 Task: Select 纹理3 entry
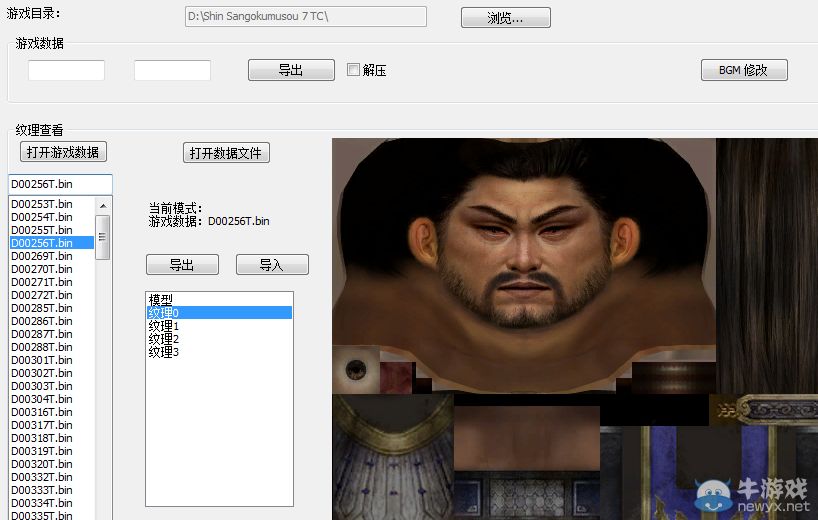tap(219, 352)
